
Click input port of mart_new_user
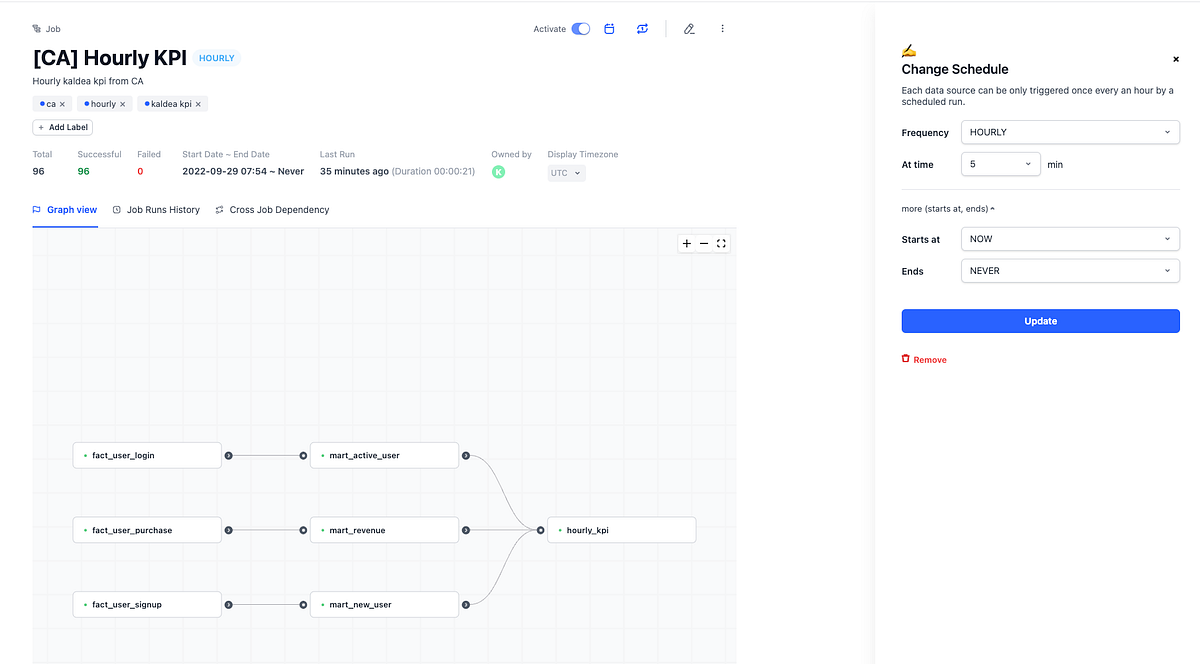303,604
